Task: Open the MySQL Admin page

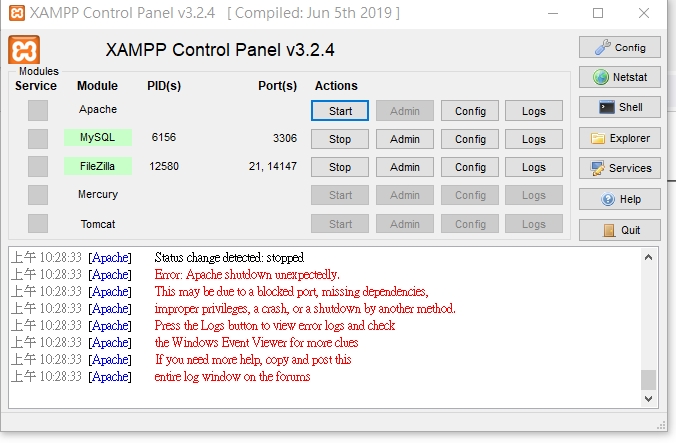Action: [405, 139]
